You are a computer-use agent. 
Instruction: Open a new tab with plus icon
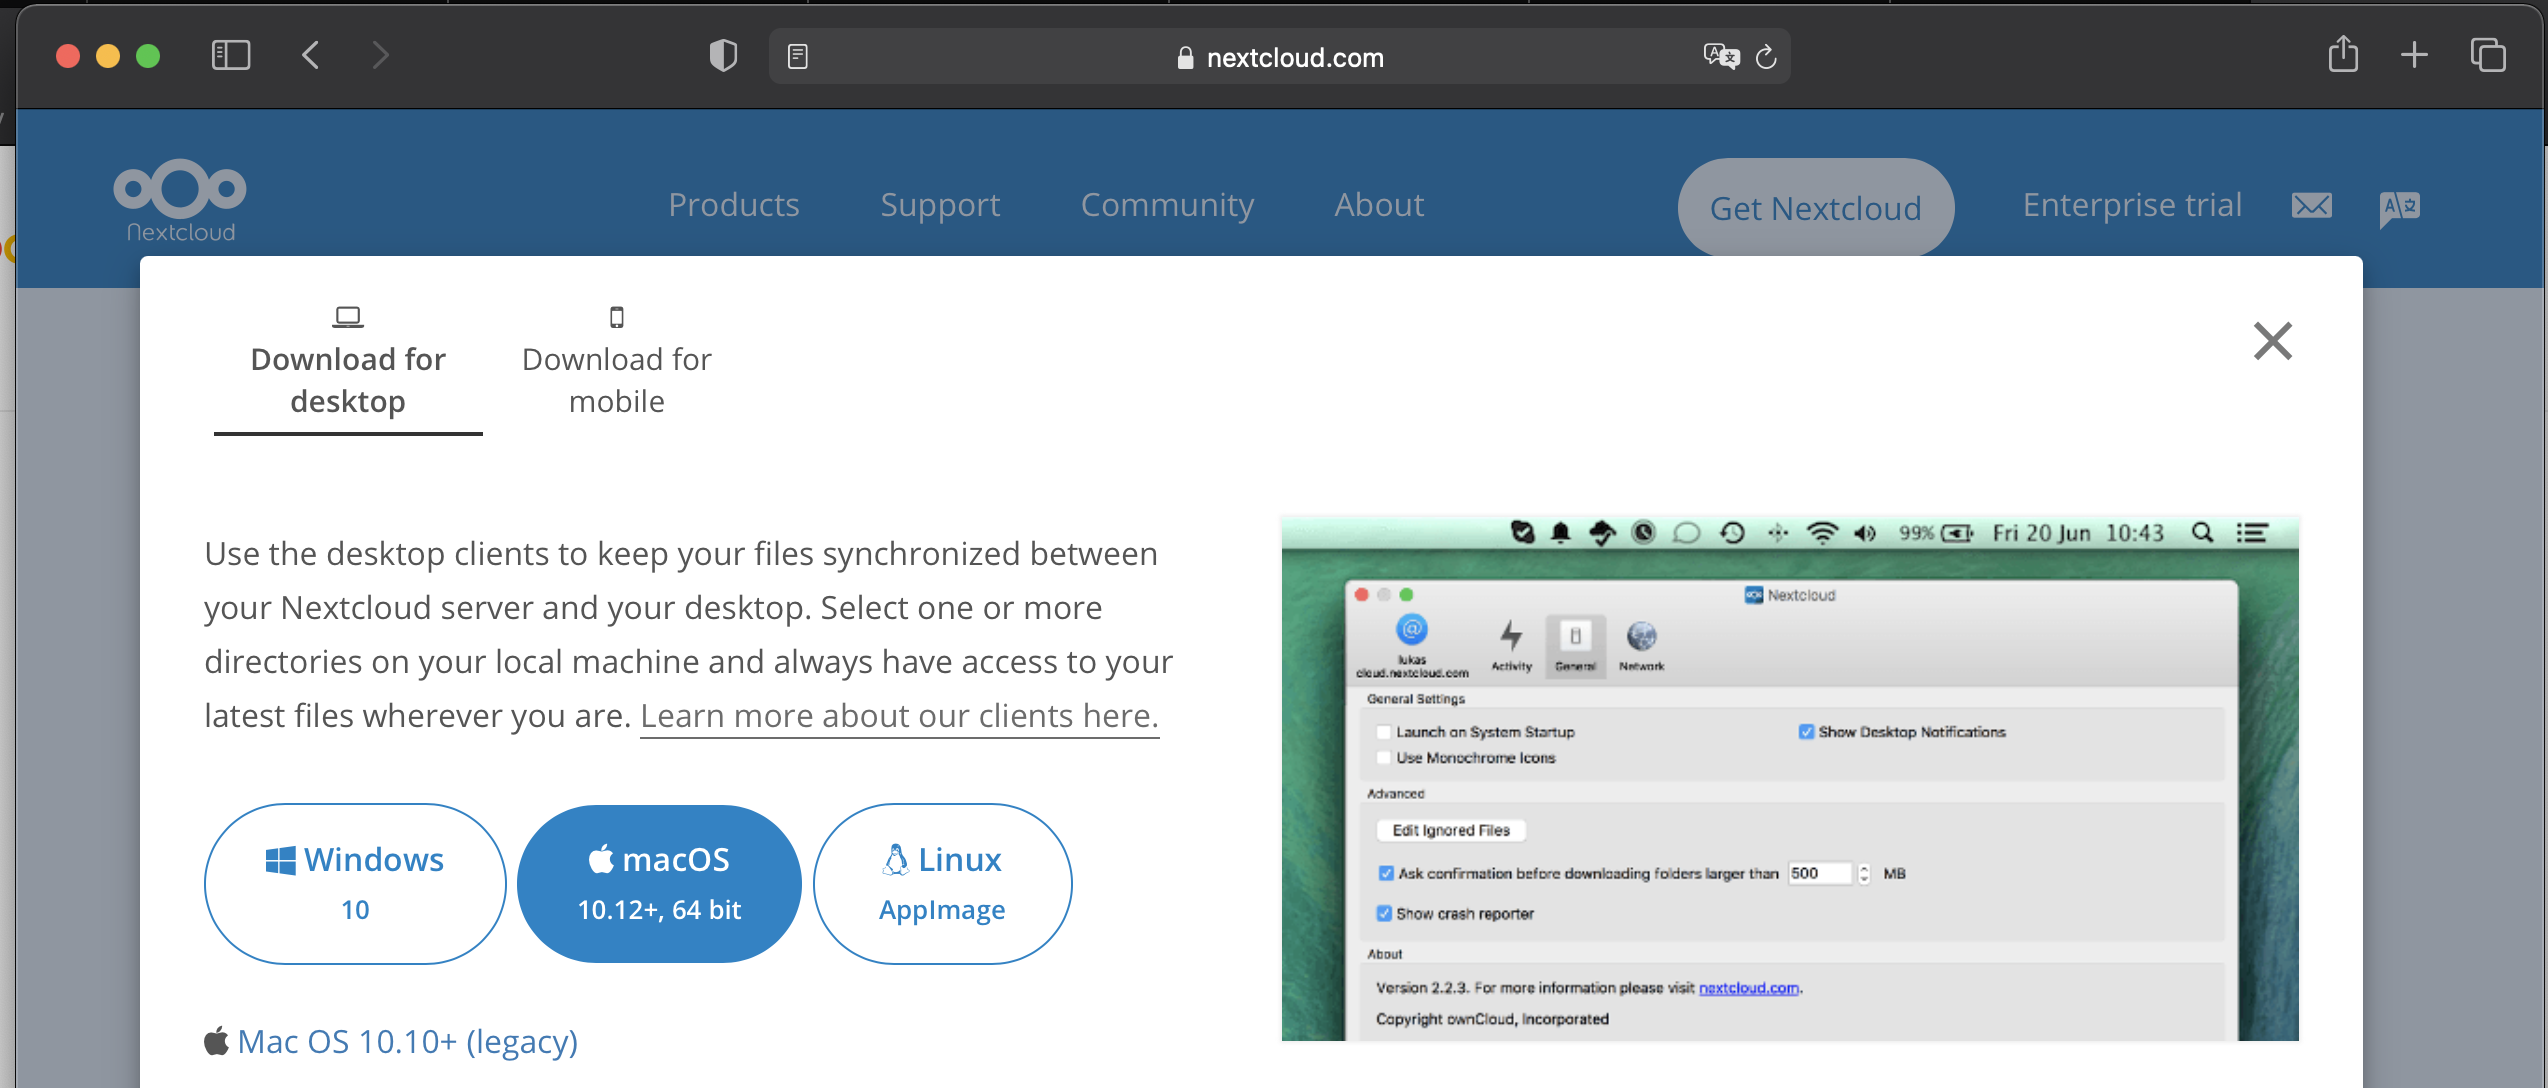tap(2414, 55)
